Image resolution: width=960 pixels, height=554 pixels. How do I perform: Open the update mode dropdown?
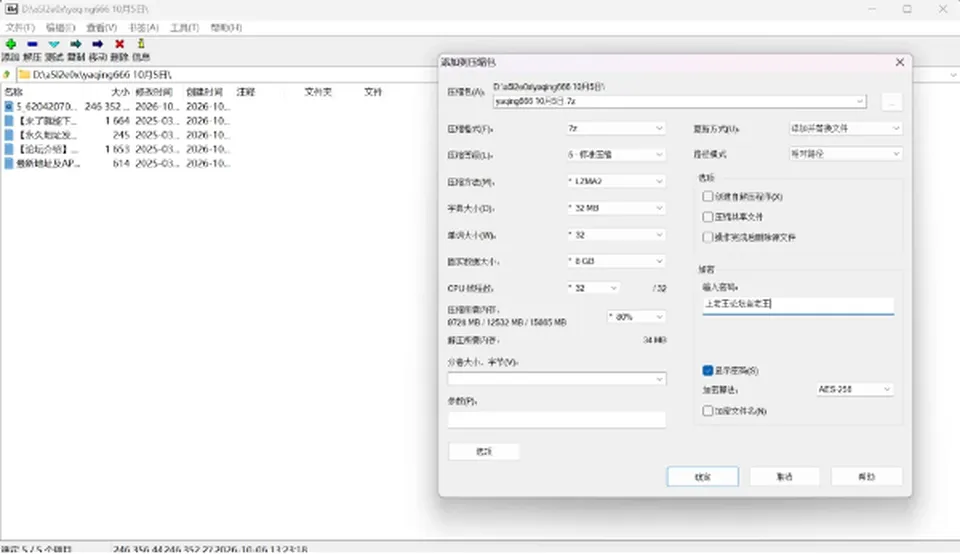coord(845,129)
